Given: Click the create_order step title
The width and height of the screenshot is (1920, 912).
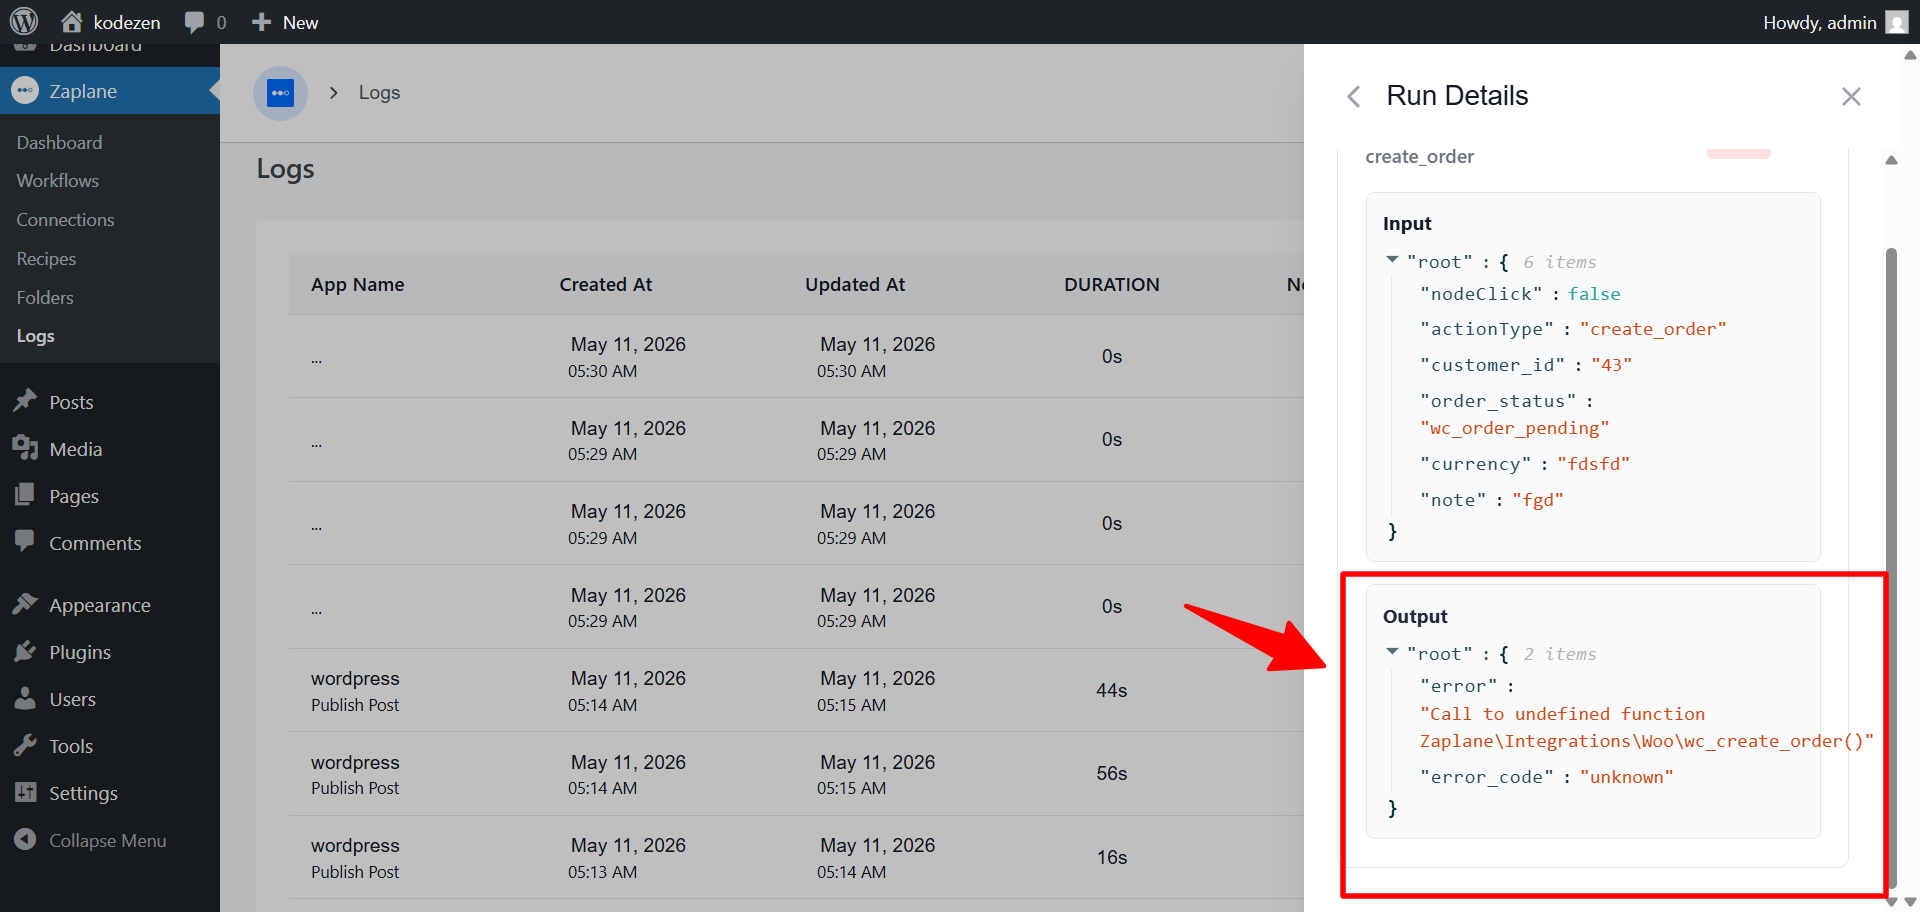Looking at the screenshot, I should pyautogui.click(x=1419, y=156).
